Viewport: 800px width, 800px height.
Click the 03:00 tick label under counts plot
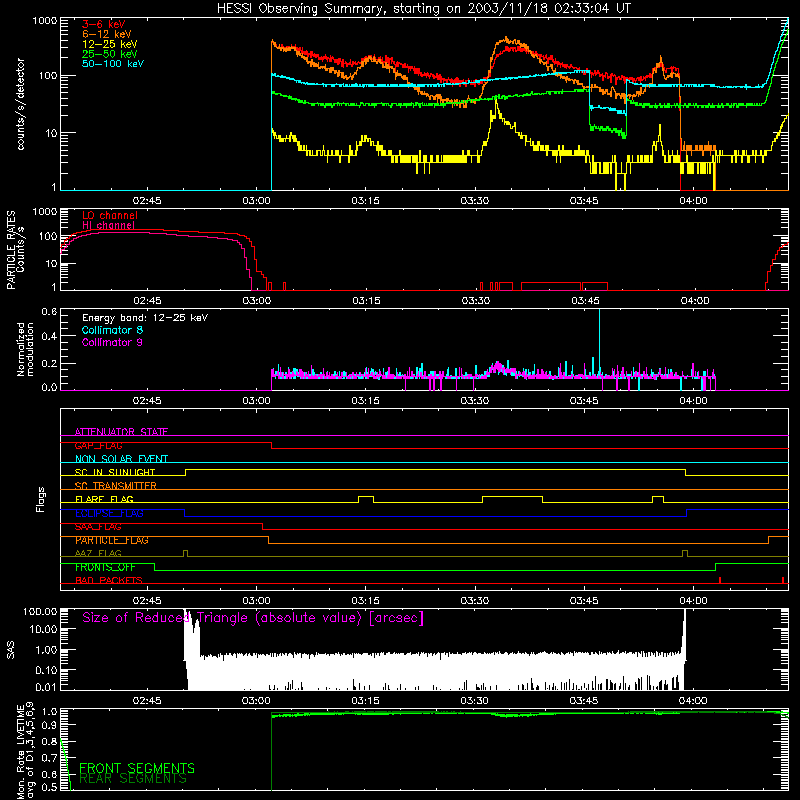point(257,201)
